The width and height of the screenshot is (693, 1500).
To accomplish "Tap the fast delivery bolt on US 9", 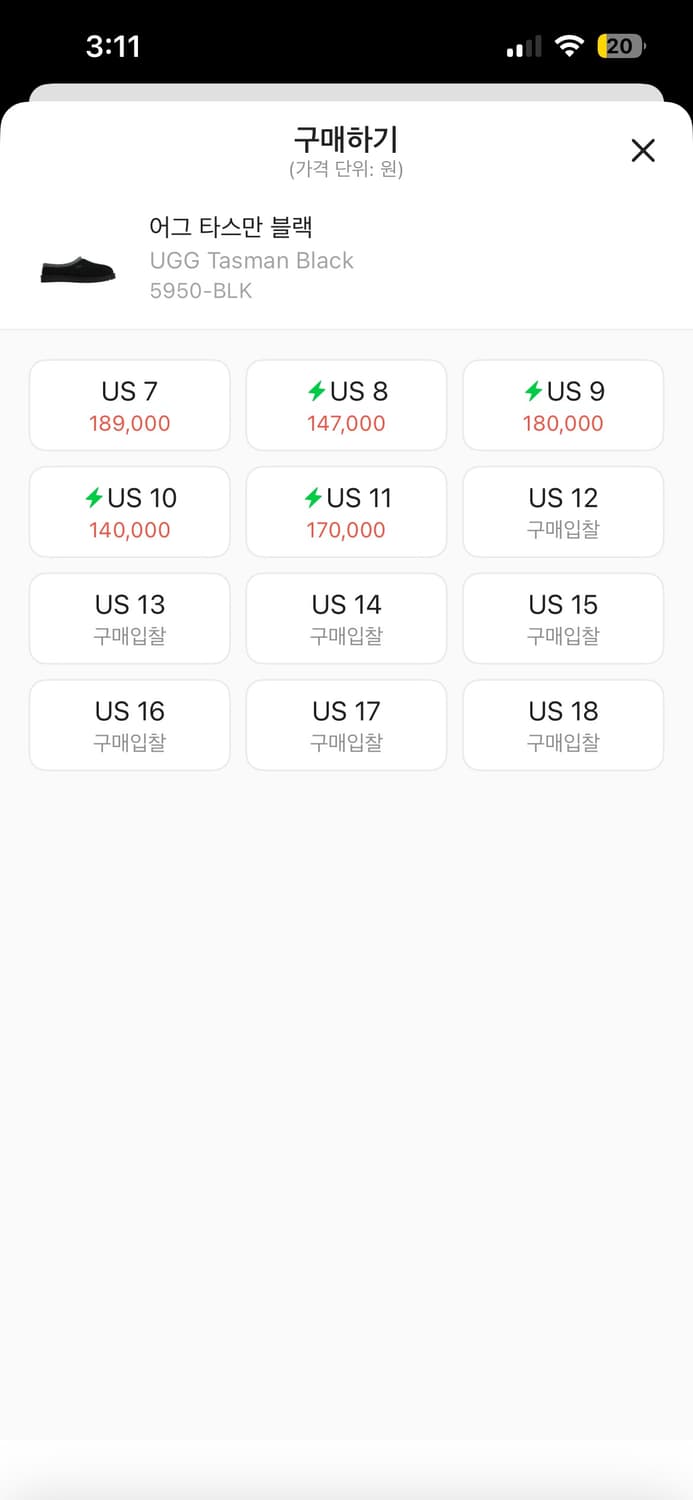I will point(534,391).
